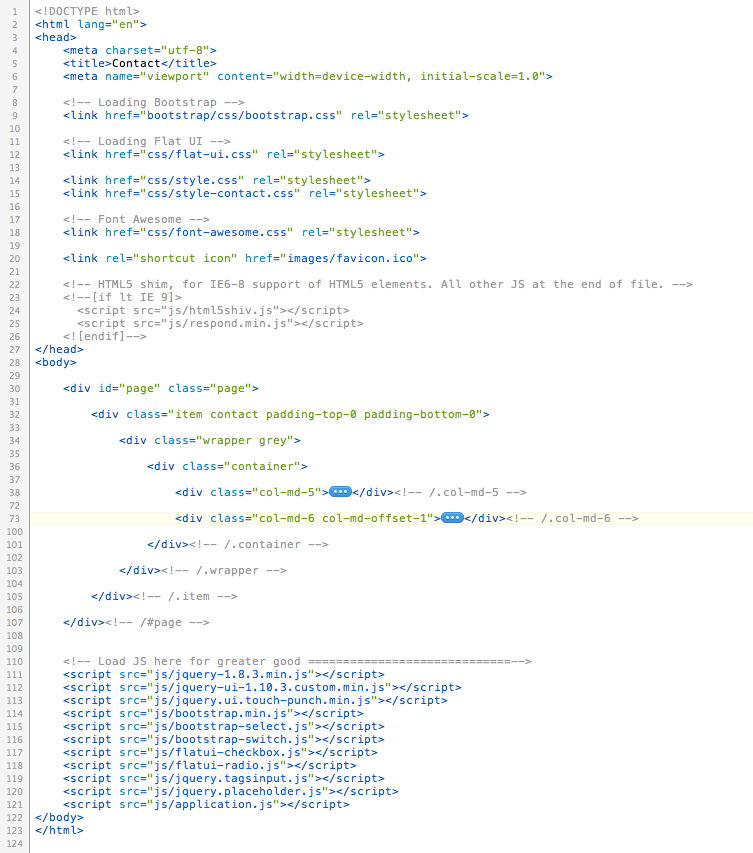Click "js/html5shiv.js" script source
Image resolution: width=753 pixels, height=853 pixels.
(x=220, y=311)
